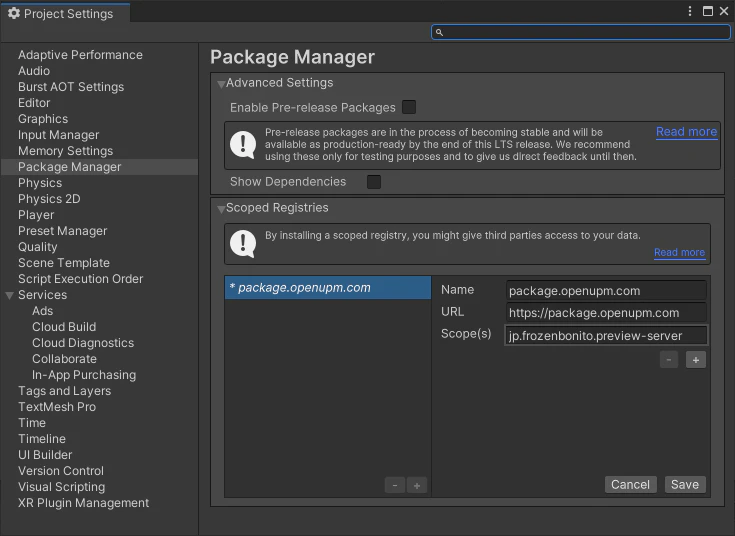Image resolution: width=735 pixels, height=536 pixels.
Task: Collapse the Scoped Registries section
Action: coord(221,209)
